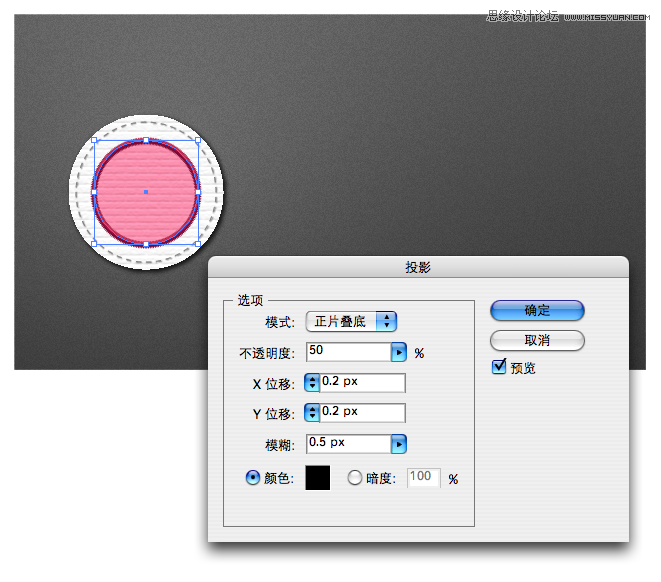661x582 pixels.
Task: Click the 取消 (Cancel) button
Action: 537,340
